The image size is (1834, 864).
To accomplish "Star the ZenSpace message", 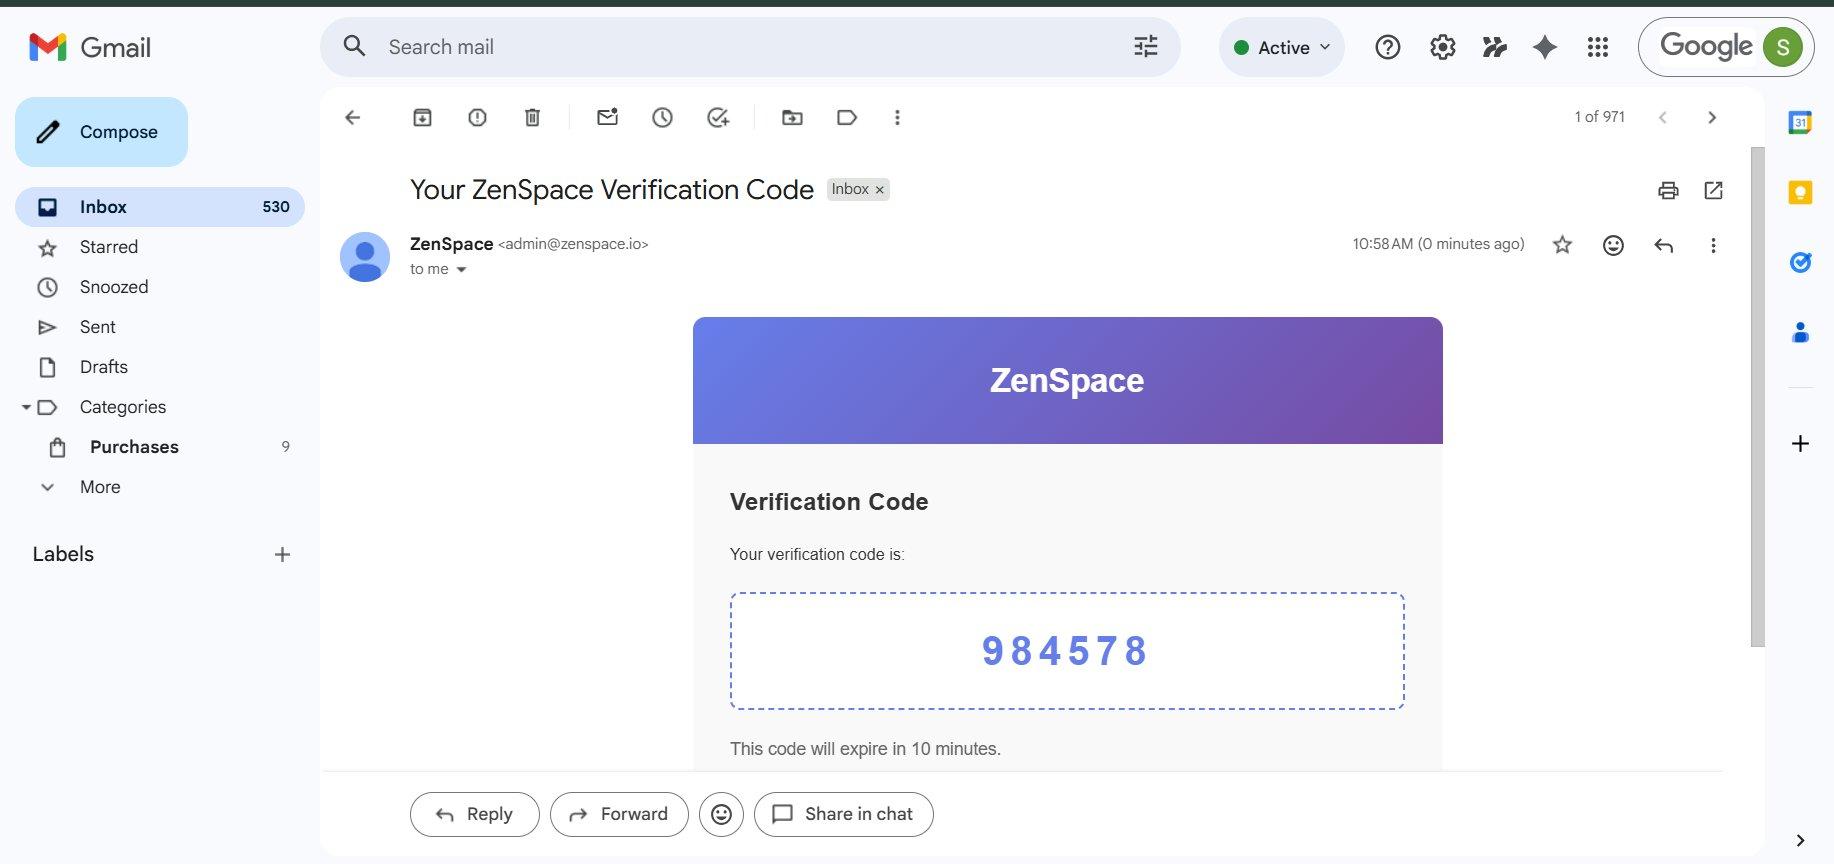I will 1562,245.
